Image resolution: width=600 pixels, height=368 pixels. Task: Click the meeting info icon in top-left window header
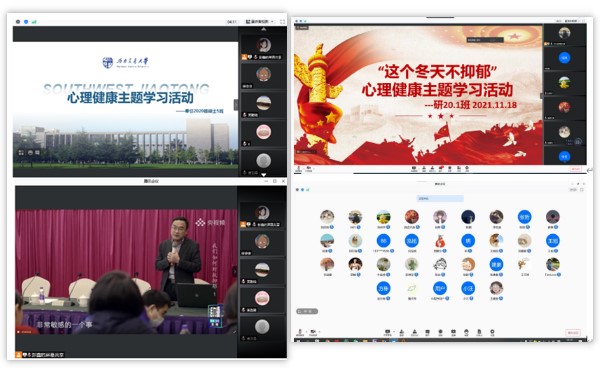click(x=18, y=22)
